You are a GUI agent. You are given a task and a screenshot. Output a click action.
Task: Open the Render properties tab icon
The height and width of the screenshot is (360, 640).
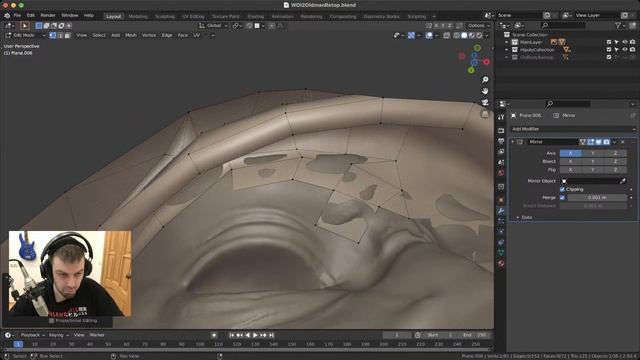click(x=501, y=131)
